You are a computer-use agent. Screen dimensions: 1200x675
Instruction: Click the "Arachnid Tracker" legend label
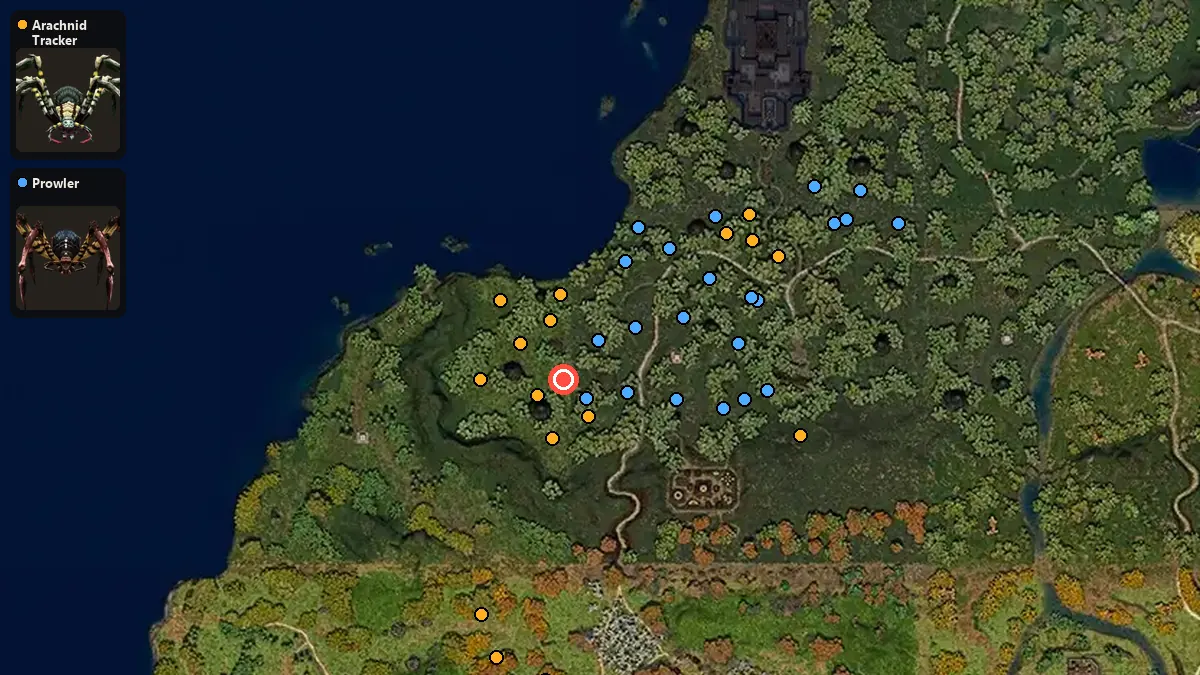(x=59, y=32)
